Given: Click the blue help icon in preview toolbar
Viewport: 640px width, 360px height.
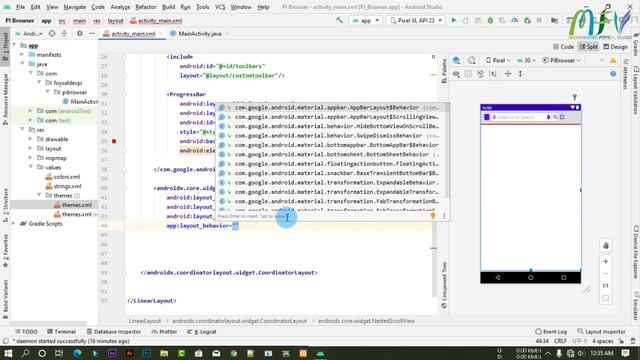Looking at the screenshot, I should click(x=613, y=74).
